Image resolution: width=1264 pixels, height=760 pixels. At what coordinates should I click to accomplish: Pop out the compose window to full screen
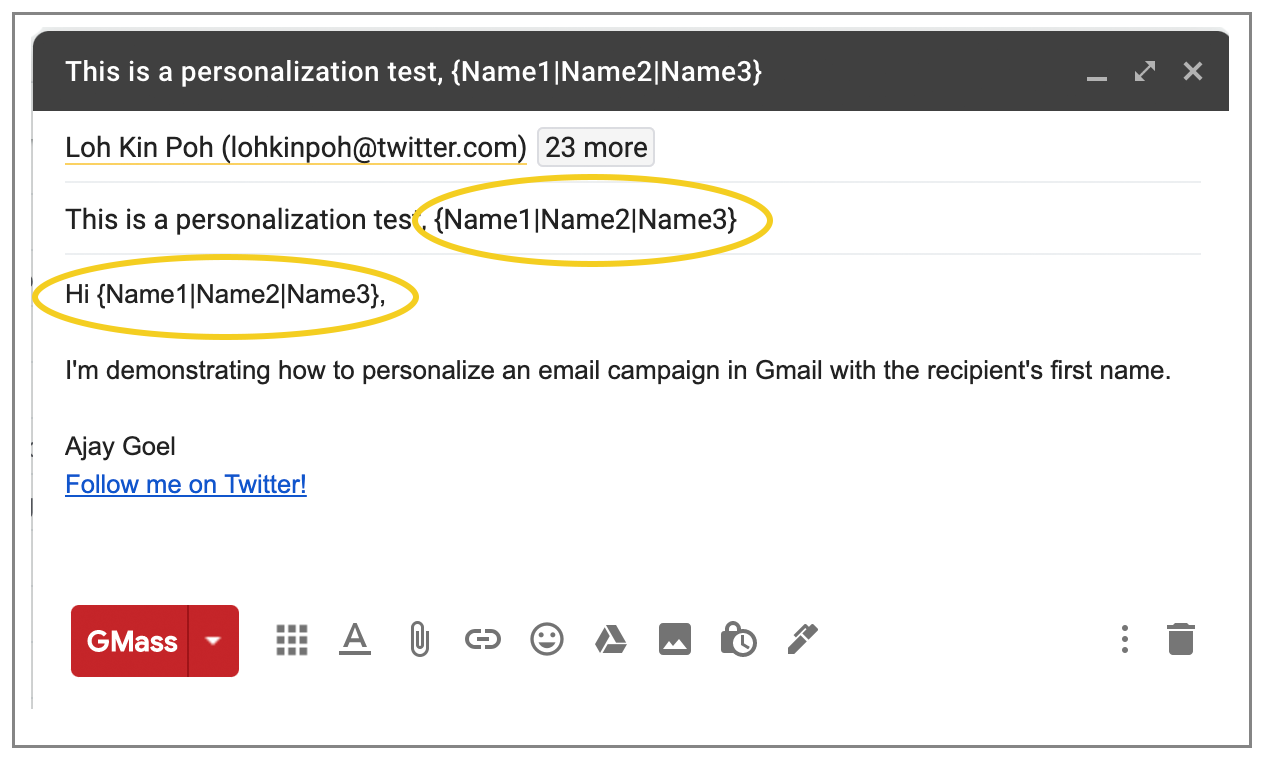coord(1144,71)
